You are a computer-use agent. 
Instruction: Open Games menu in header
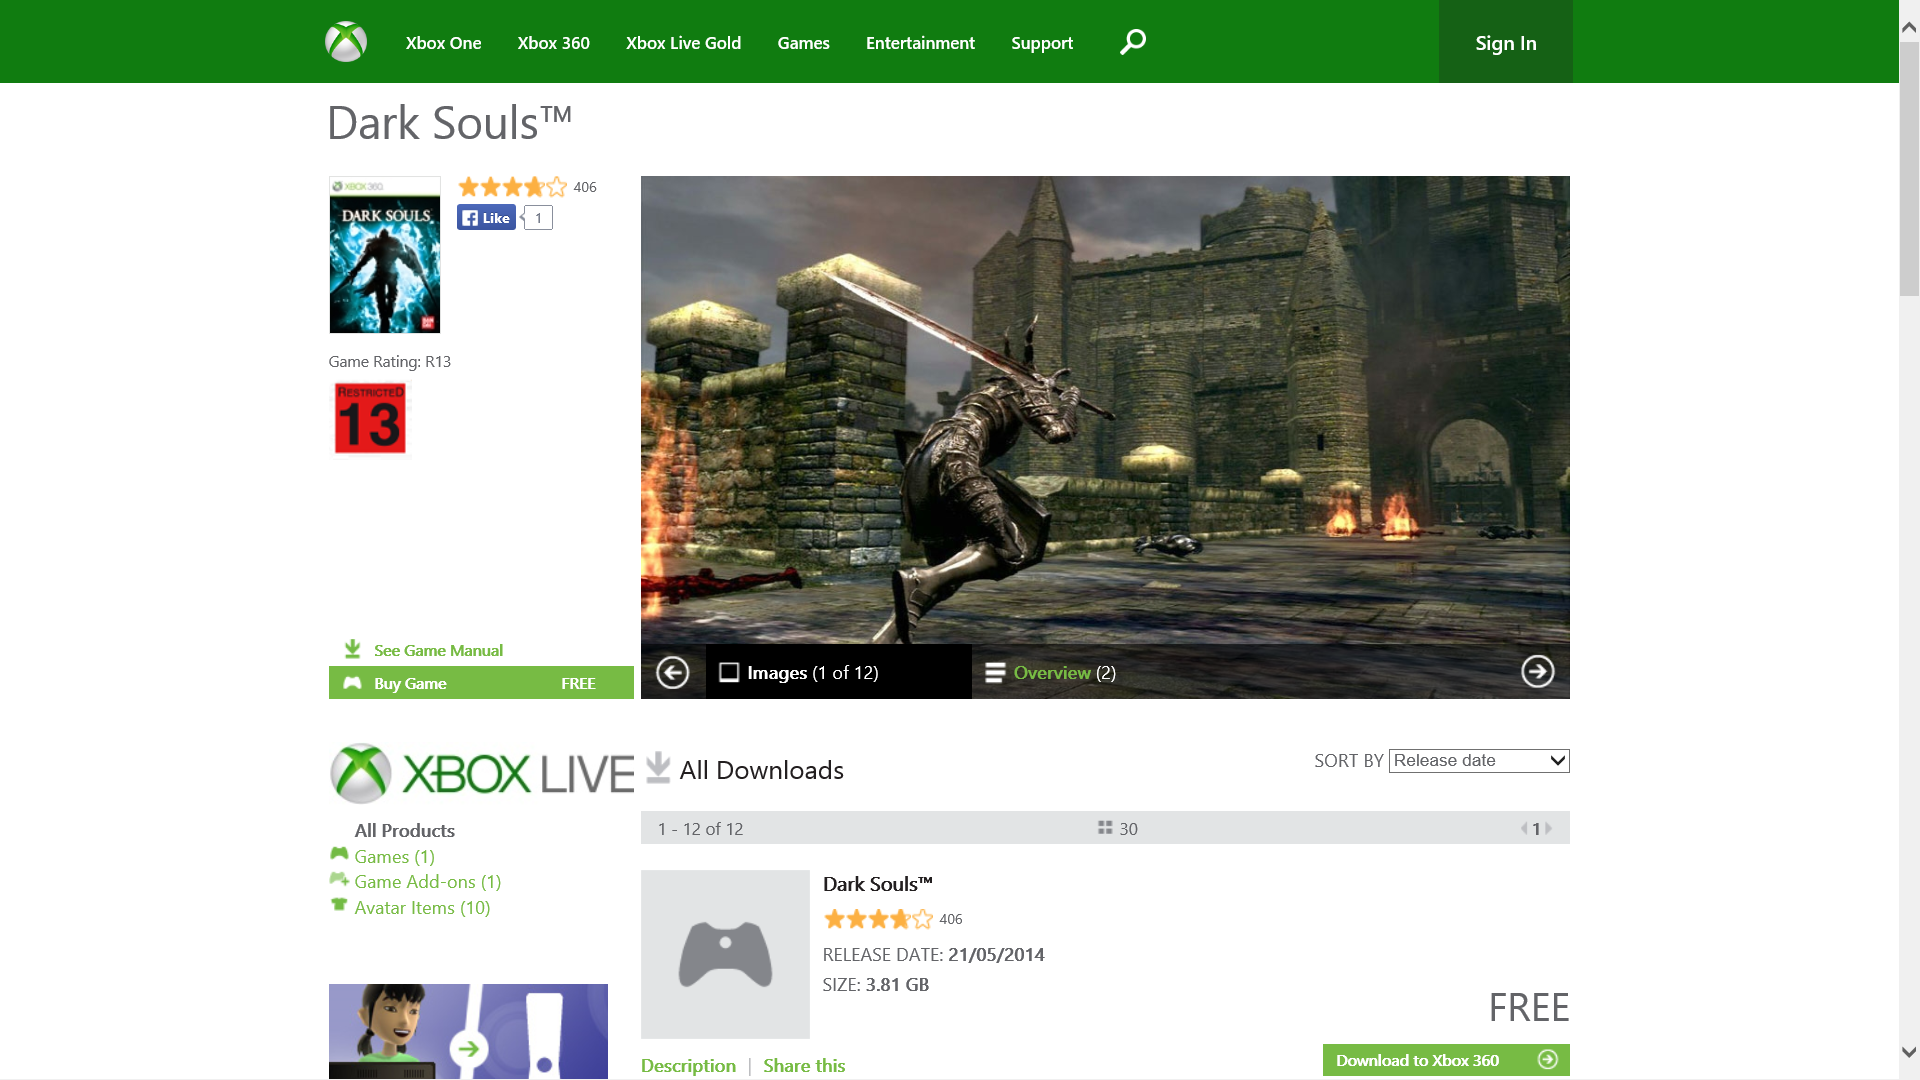tap(803, 43)
